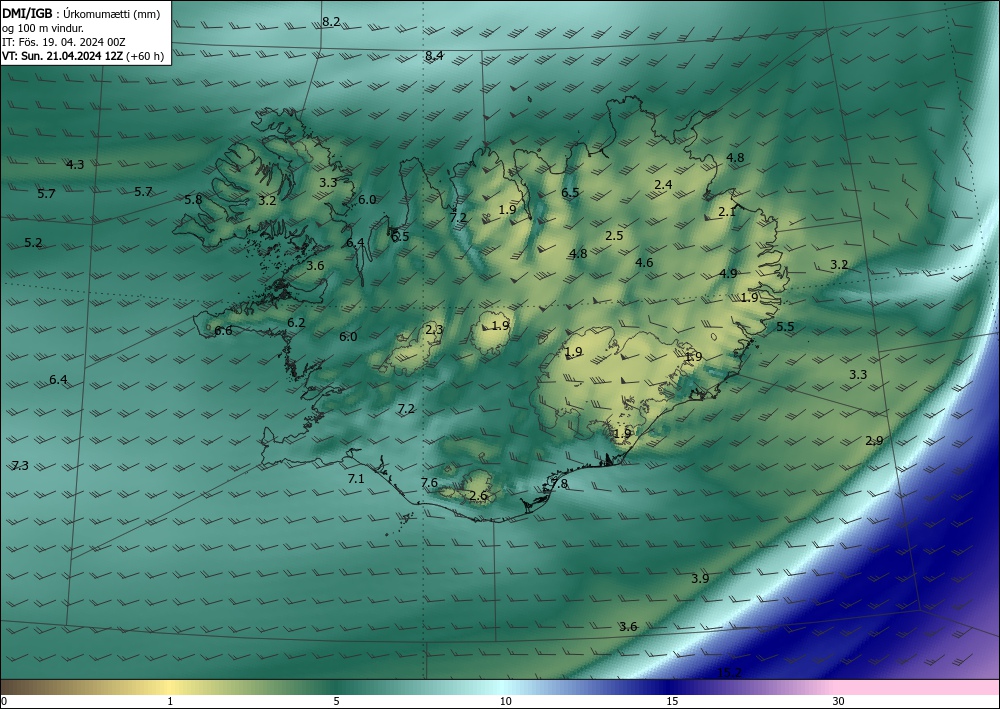Pick the dark navy section of the color bar
The height and width of the screenshot is (709, 1000).
click(670, 687)
